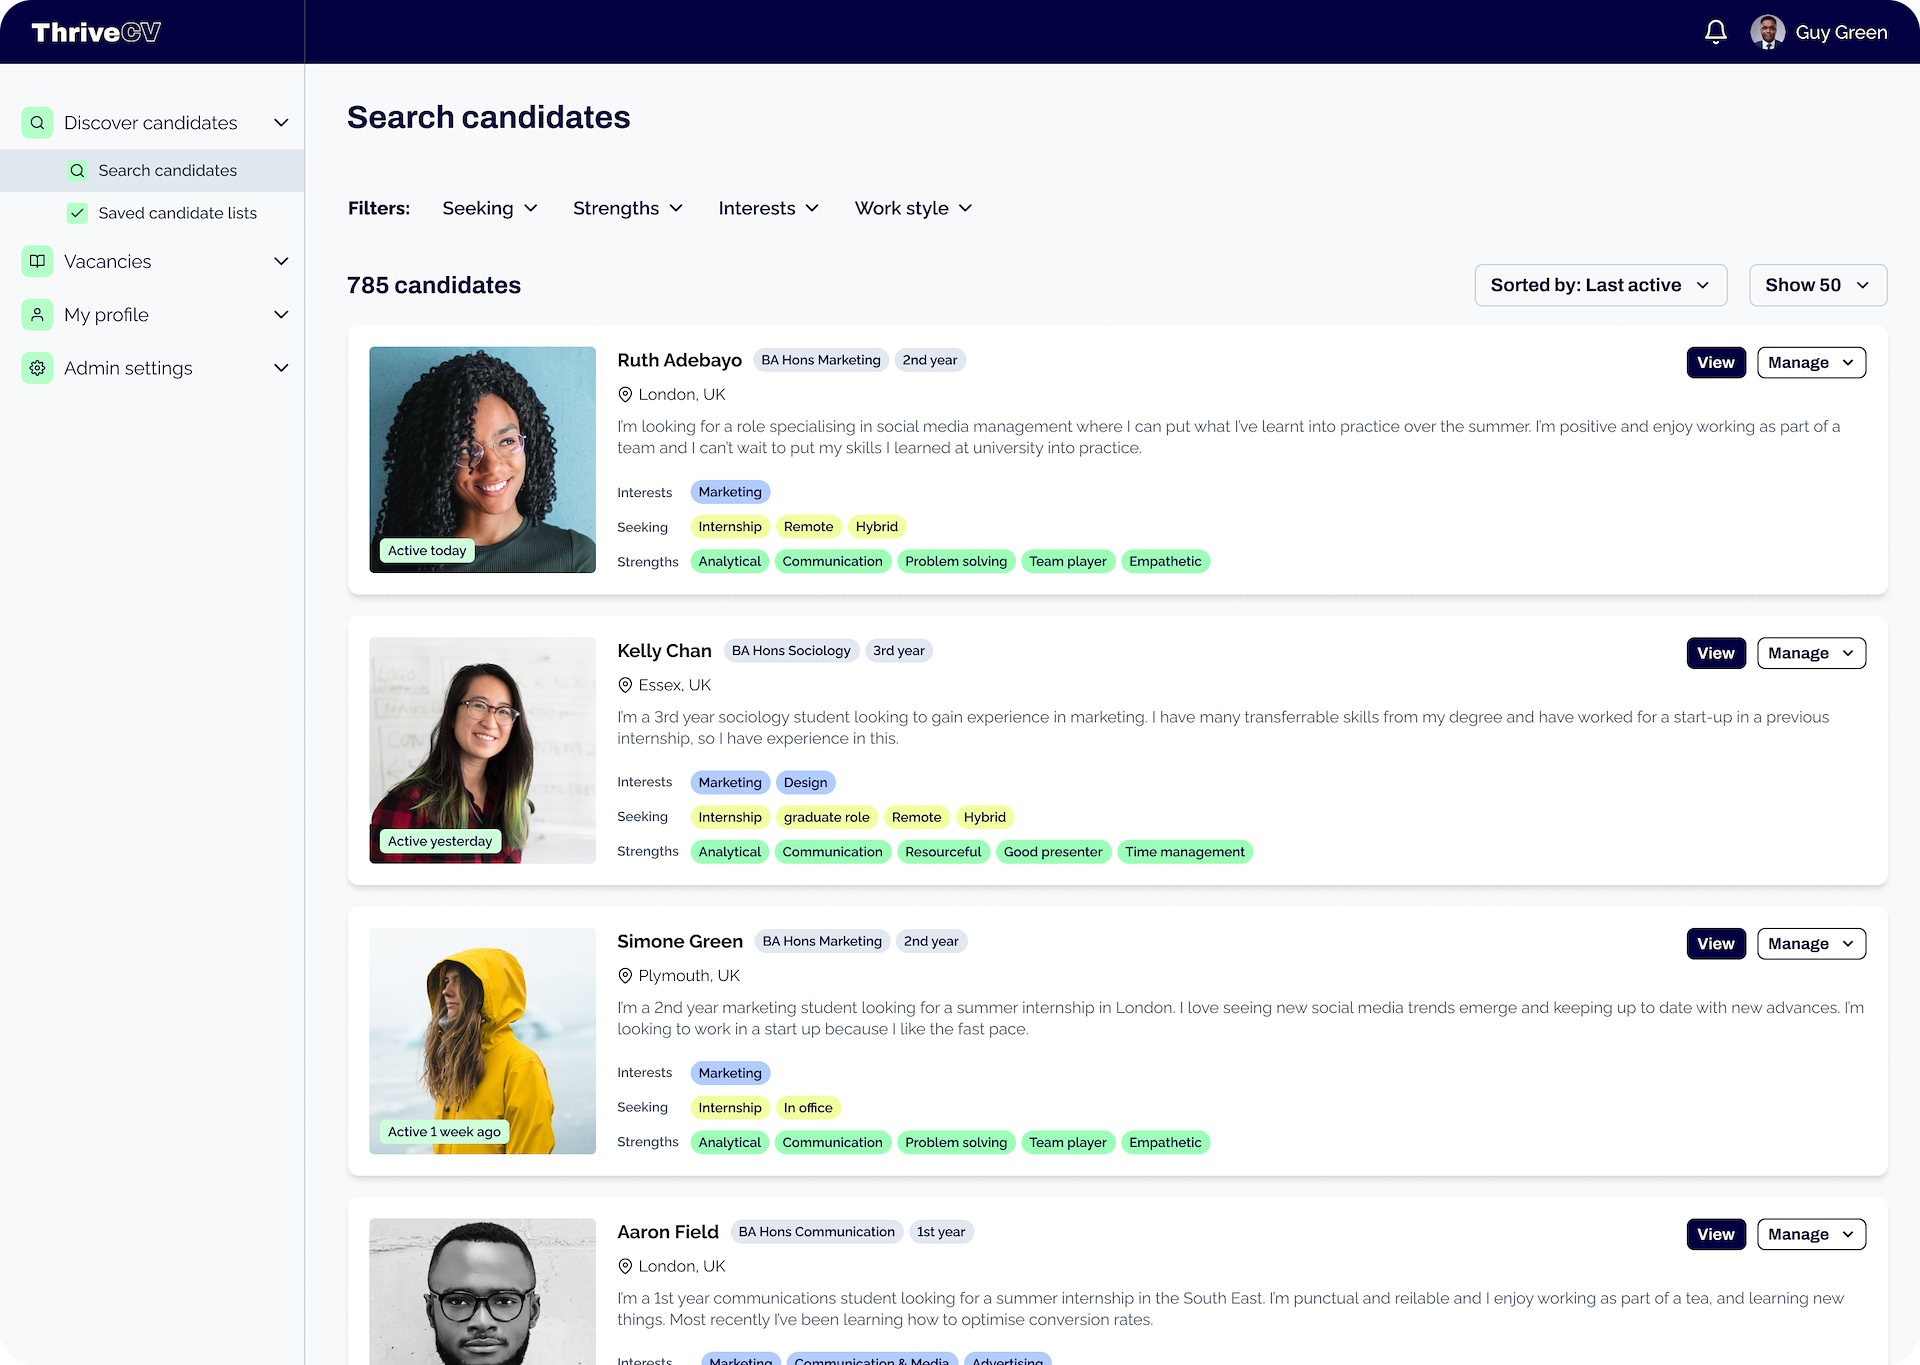Click the 3rd year badge
This screenshot has width=1920, height=1365.
(898, 651)
